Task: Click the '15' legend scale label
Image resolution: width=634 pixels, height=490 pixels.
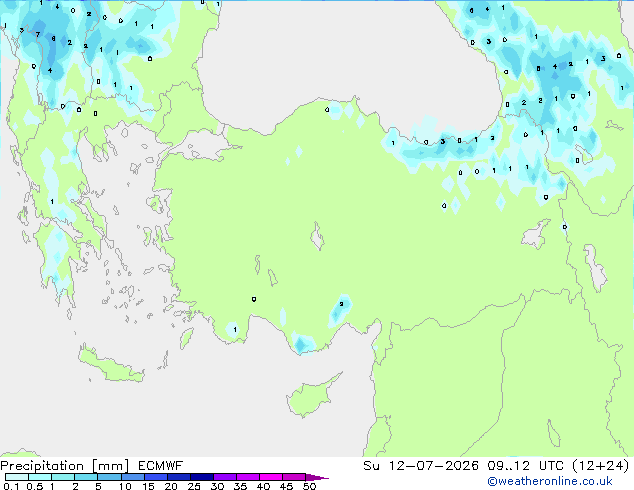Action: coord(148,486)
